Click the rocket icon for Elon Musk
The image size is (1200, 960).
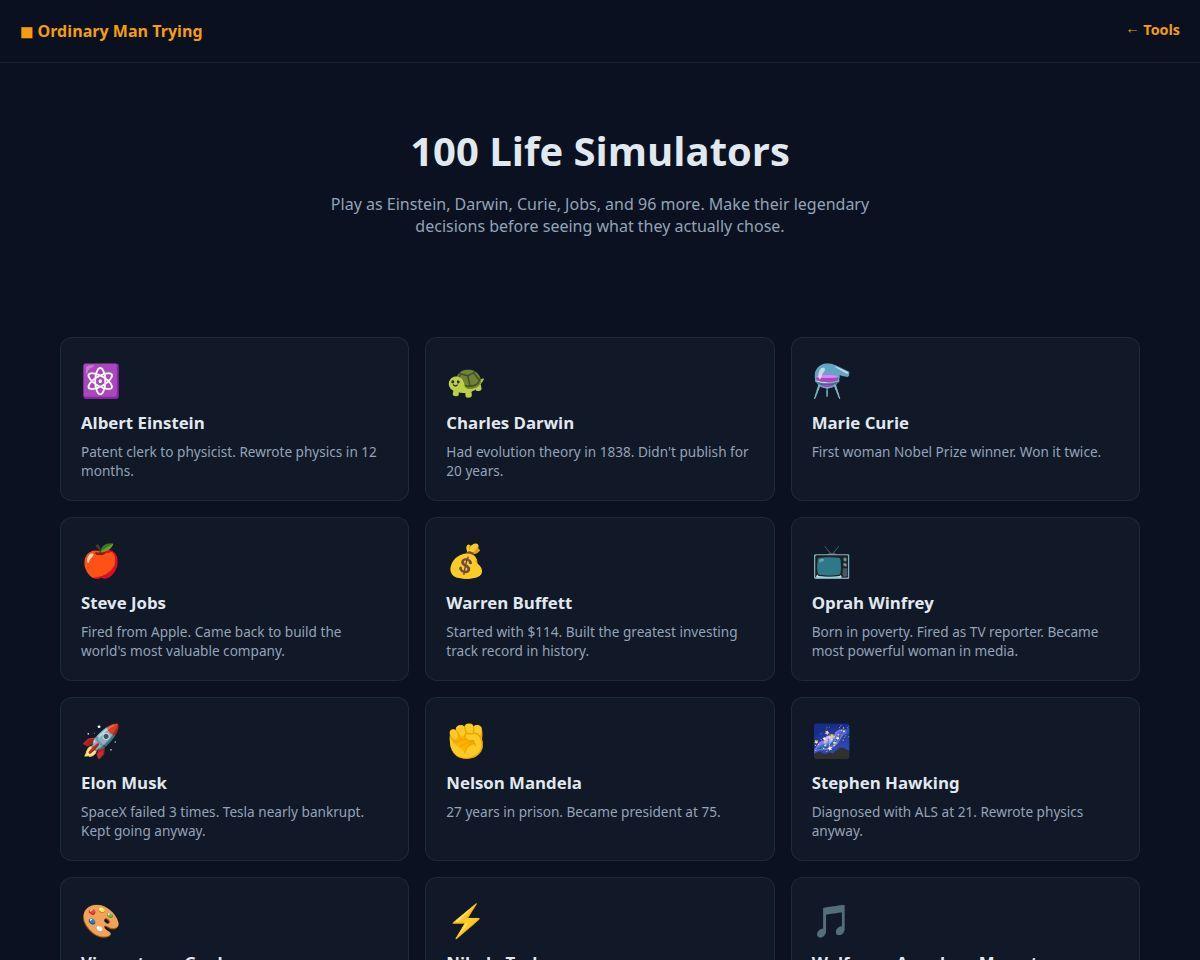point(100,741)
